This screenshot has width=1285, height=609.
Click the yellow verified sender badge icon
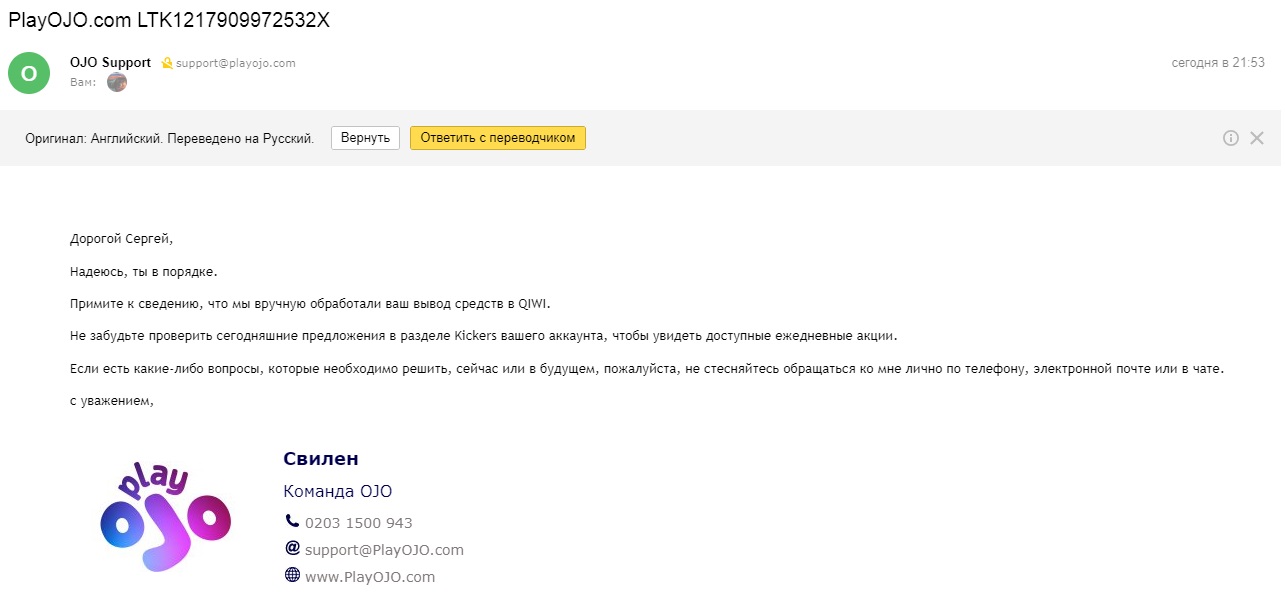click(x=167, y=63)
